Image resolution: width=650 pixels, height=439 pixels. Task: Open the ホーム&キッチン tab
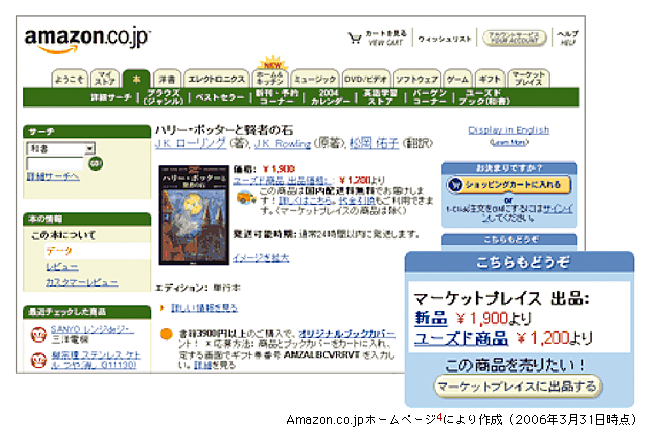270,78
